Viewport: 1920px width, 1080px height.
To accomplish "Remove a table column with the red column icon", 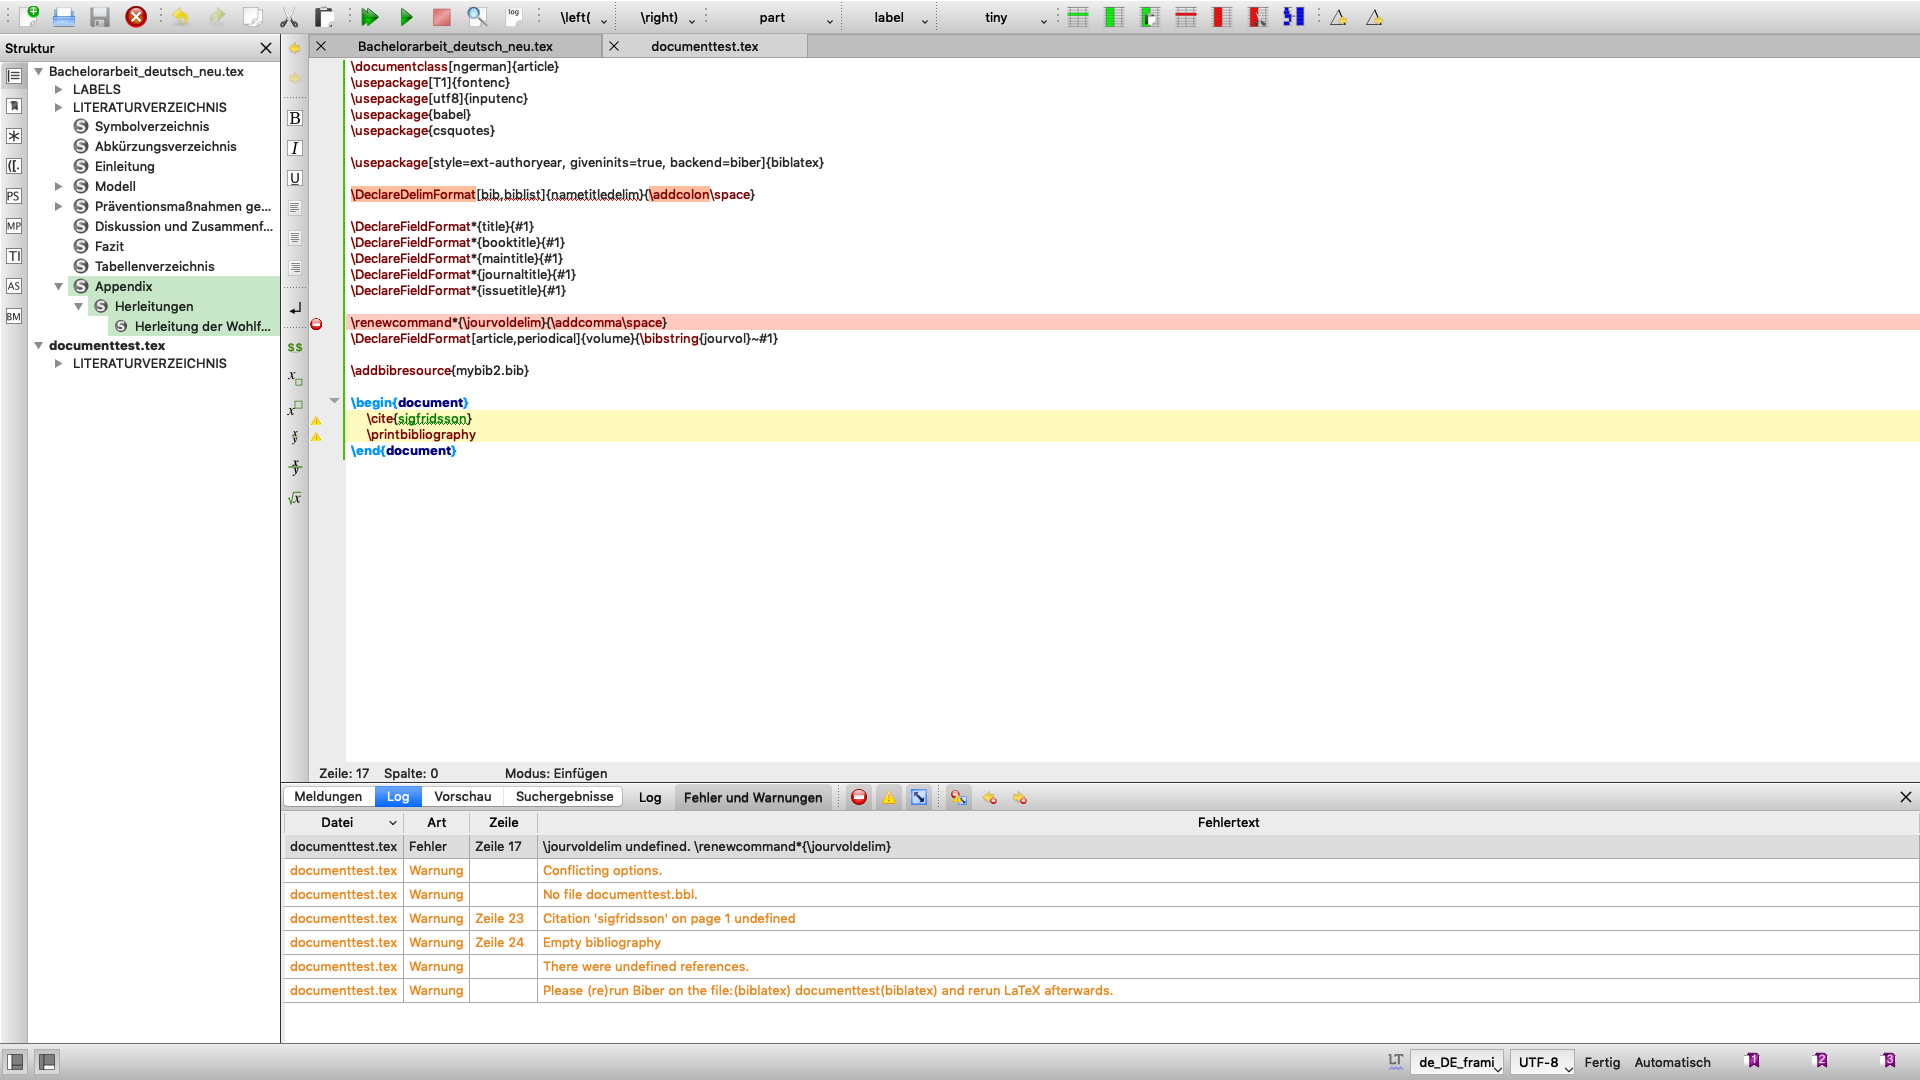I will [x=1222, y=16].
